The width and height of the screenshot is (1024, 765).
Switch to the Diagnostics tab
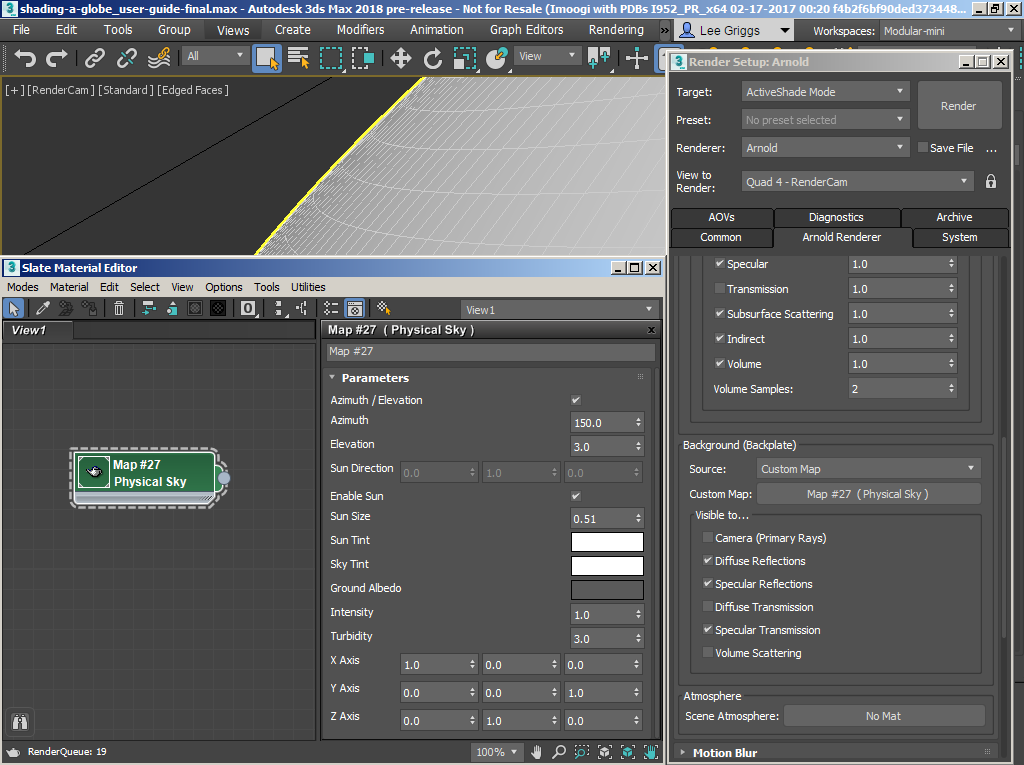tap(836, 217)
